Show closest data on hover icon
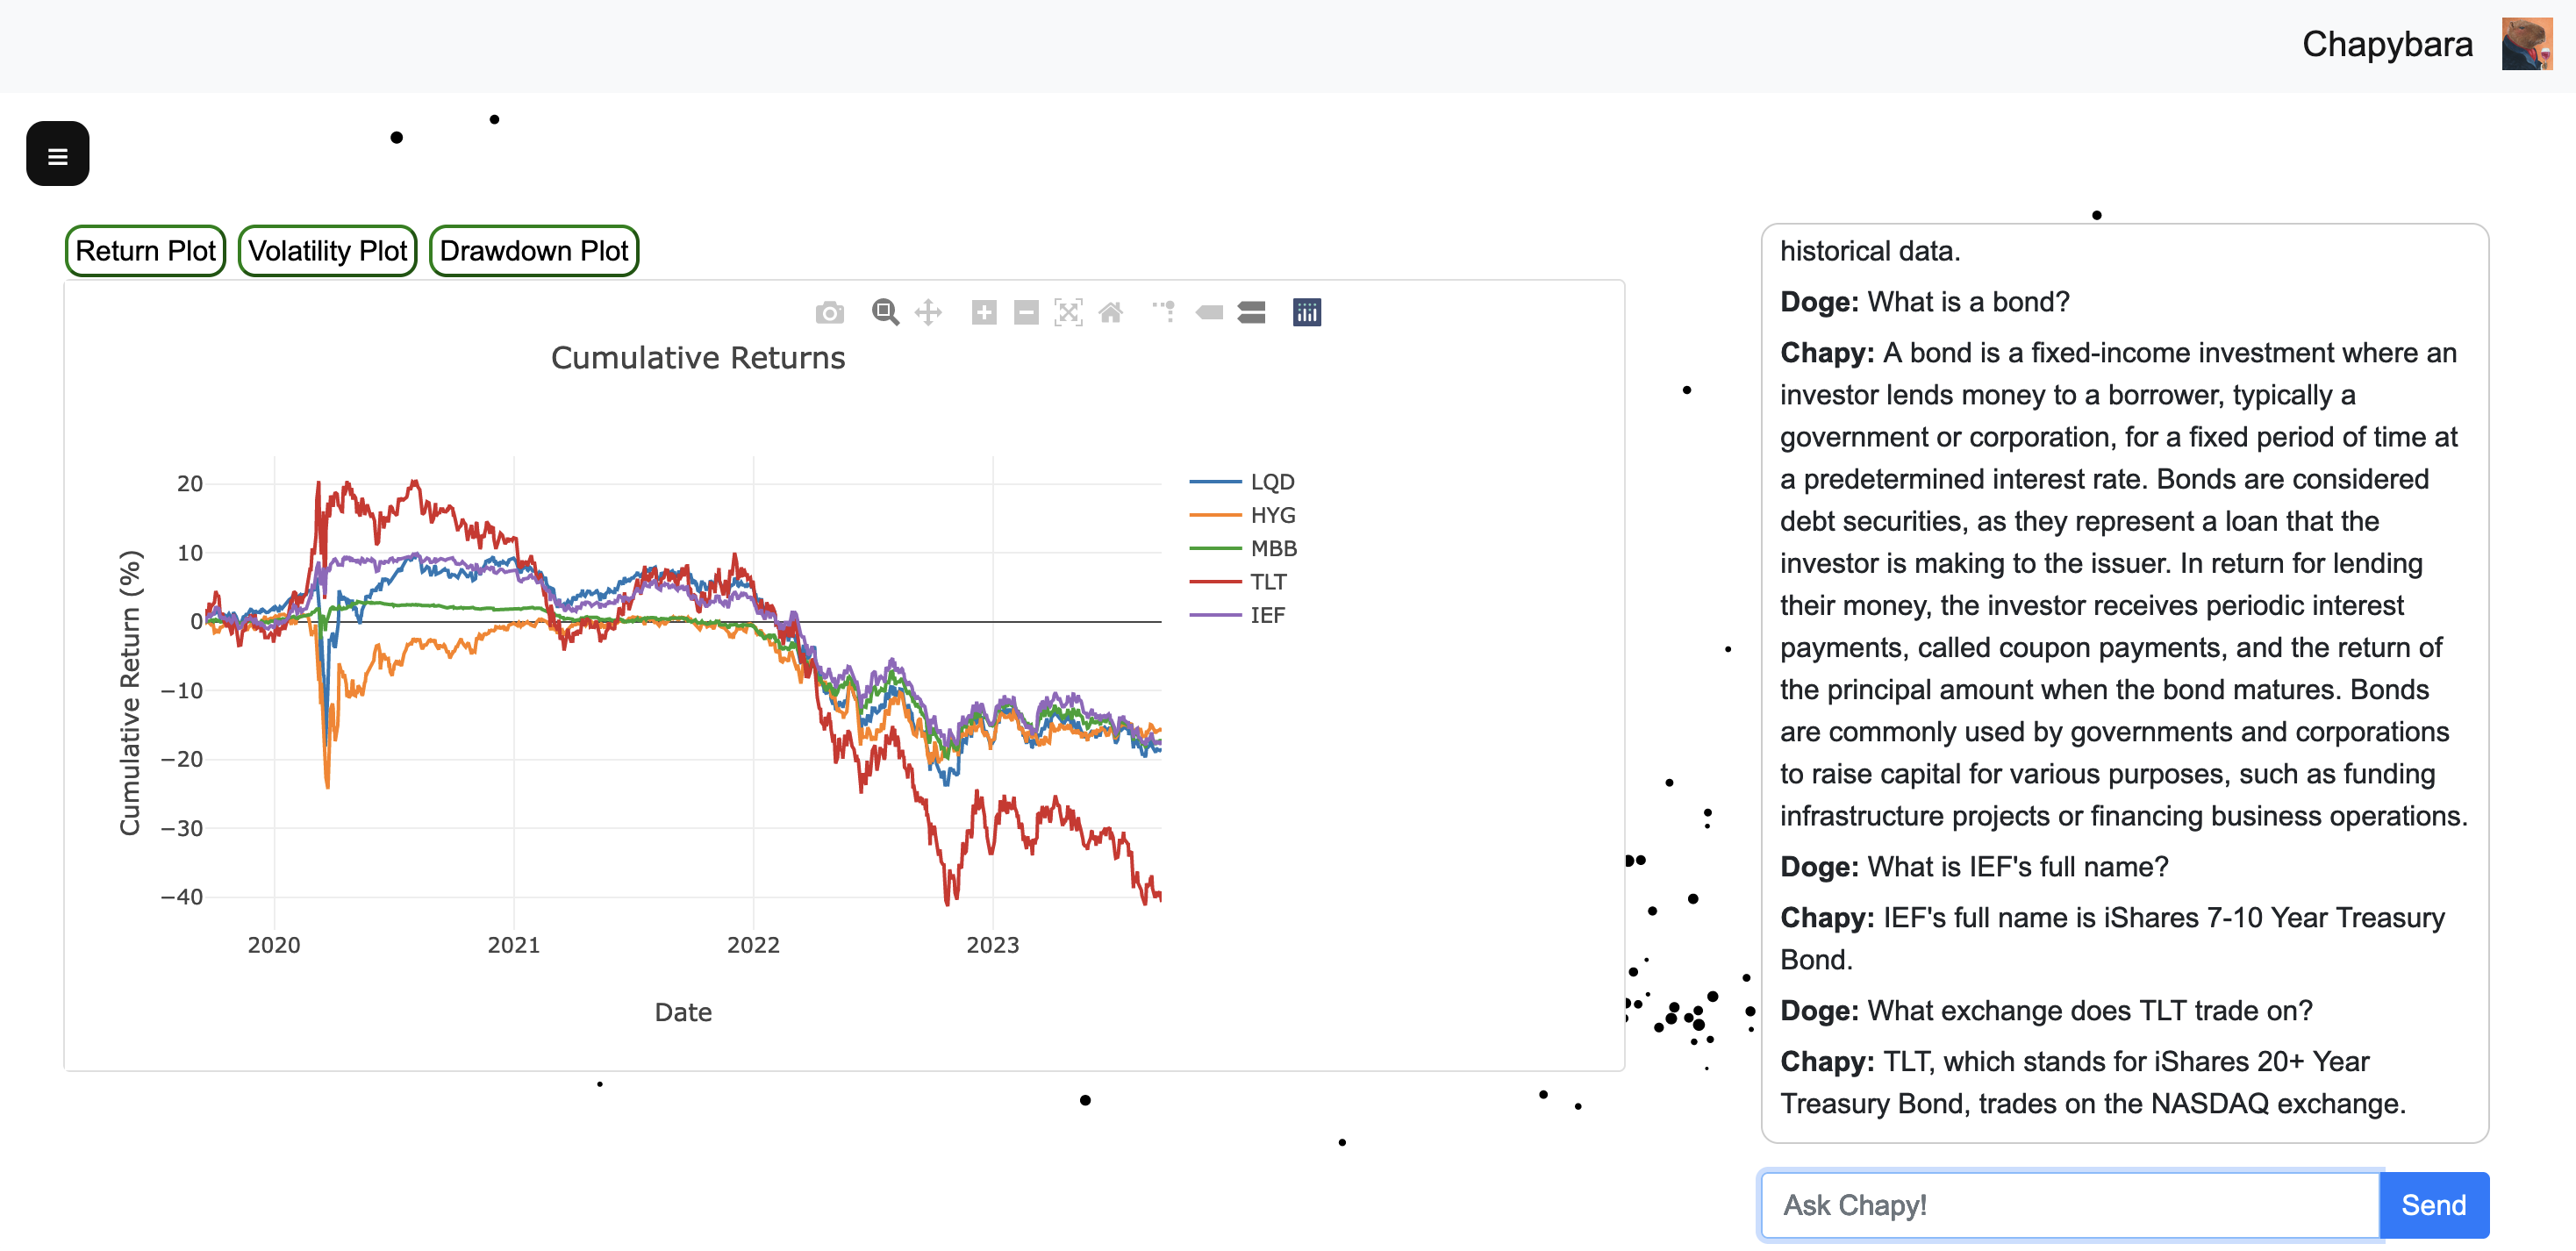Screen dimensions: 2576x1251 1209,313
